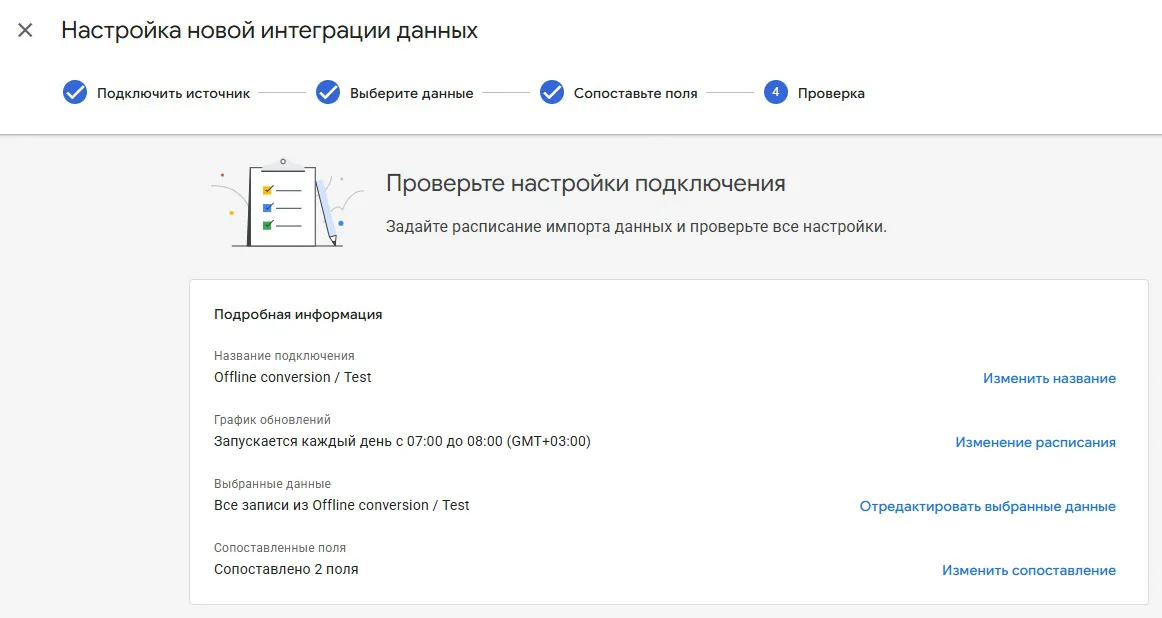Viewport: 1162px width, 618px height.
Task: Click the text Сопоставлено 2 поля
Action: pyautogui.click(x=286, y=569)
